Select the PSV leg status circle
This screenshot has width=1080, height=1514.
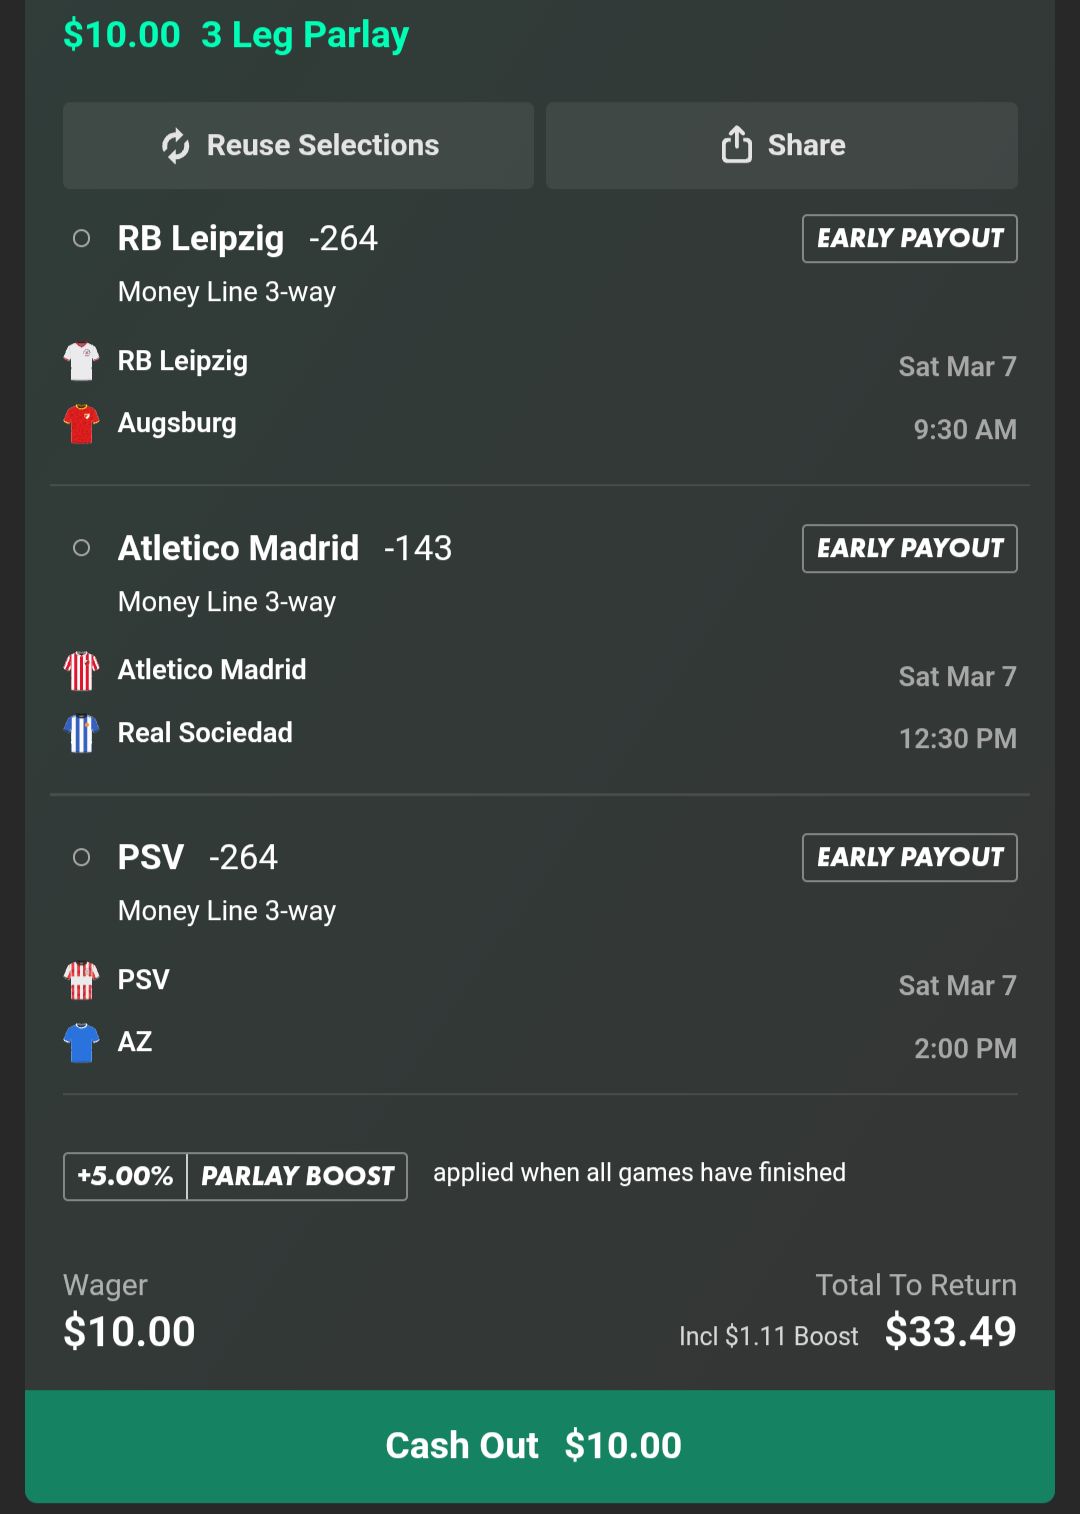[82, 858]
